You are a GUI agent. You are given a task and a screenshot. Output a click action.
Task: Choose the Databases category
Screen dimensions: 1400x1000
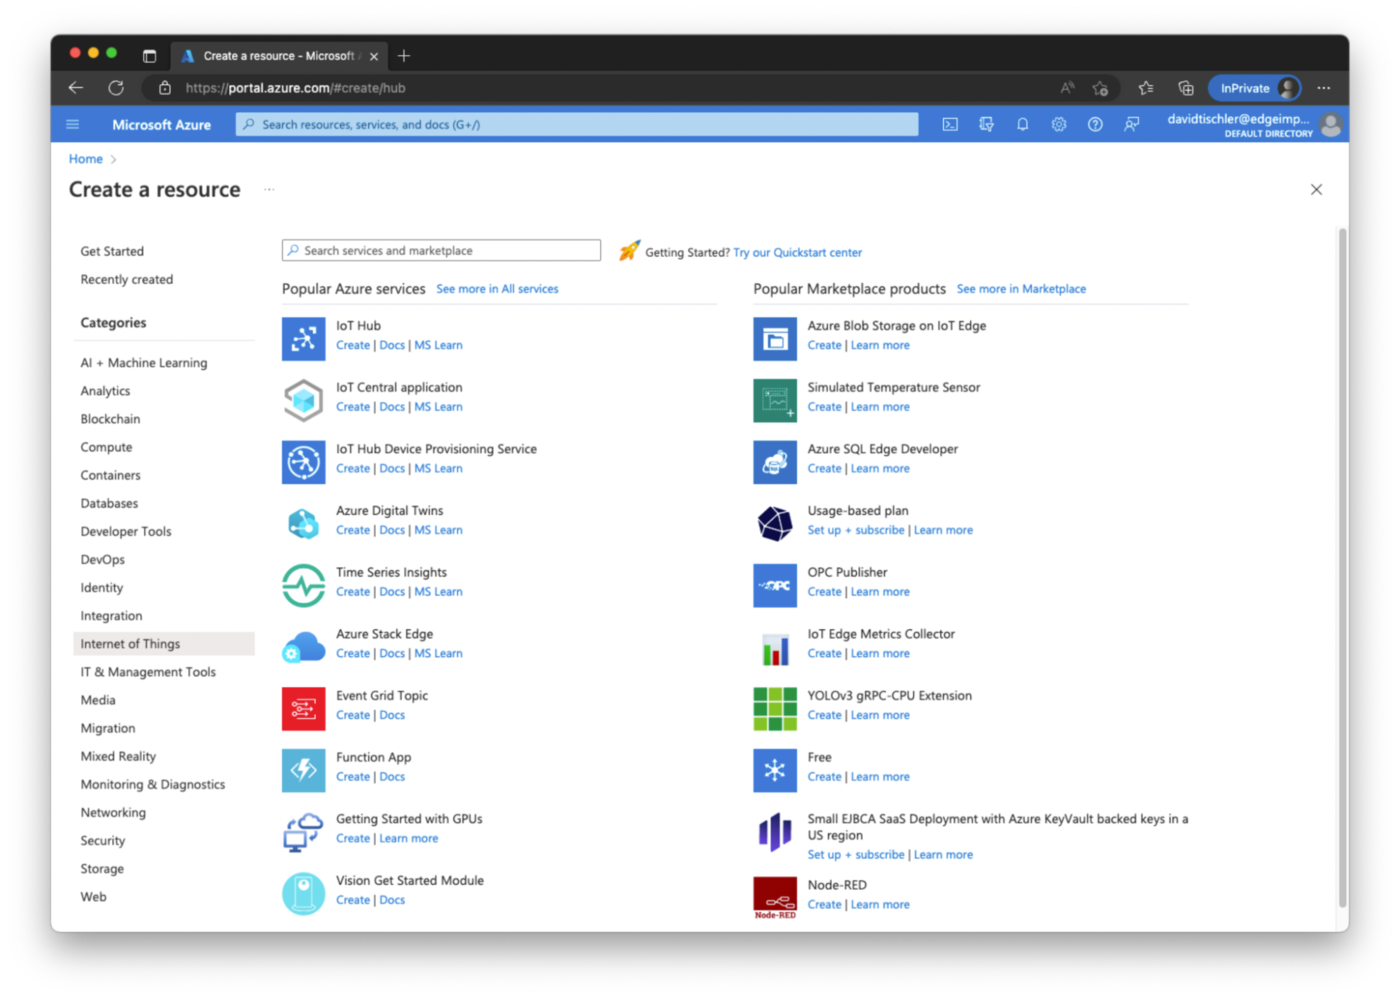point(109,503)
